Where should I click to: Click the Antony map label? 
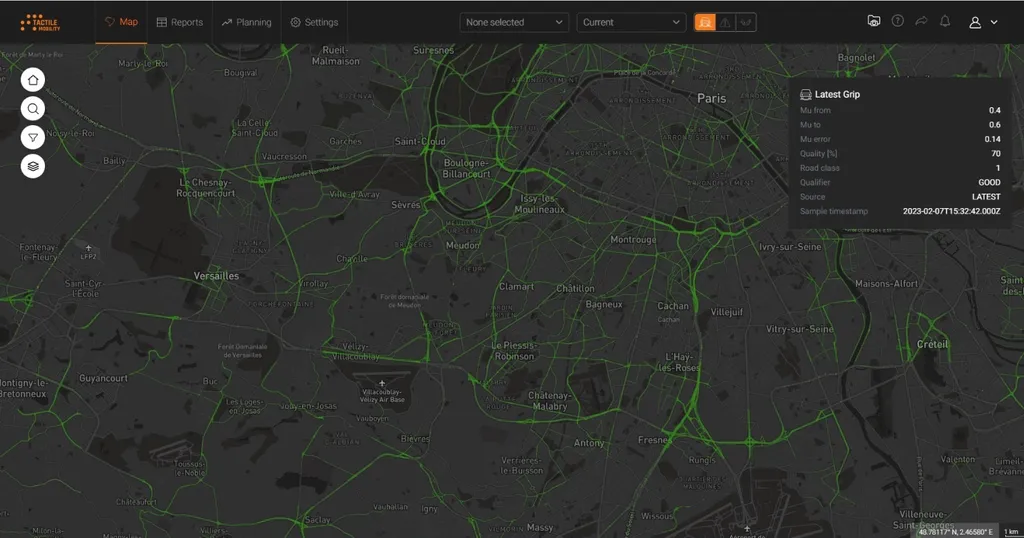click(588, 443)
